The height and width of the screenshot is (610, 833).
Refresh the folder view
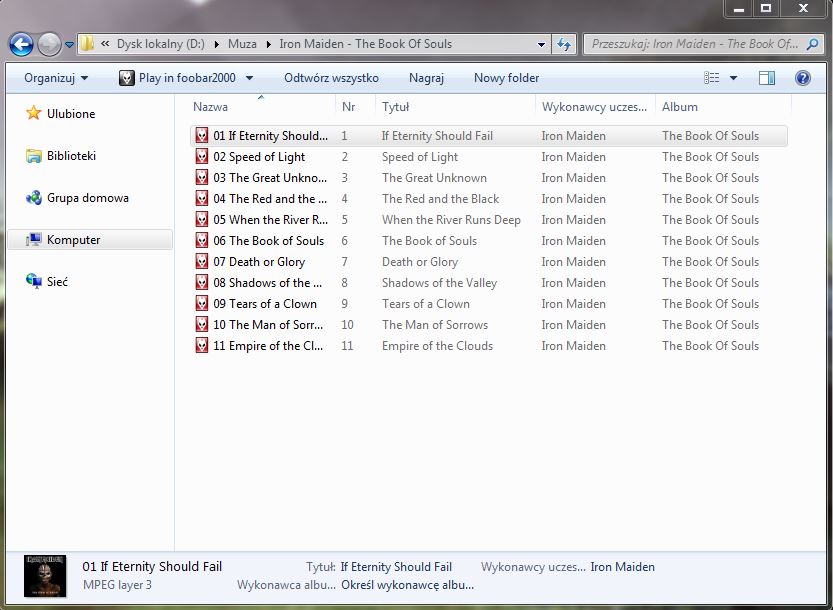coord(564,45)
